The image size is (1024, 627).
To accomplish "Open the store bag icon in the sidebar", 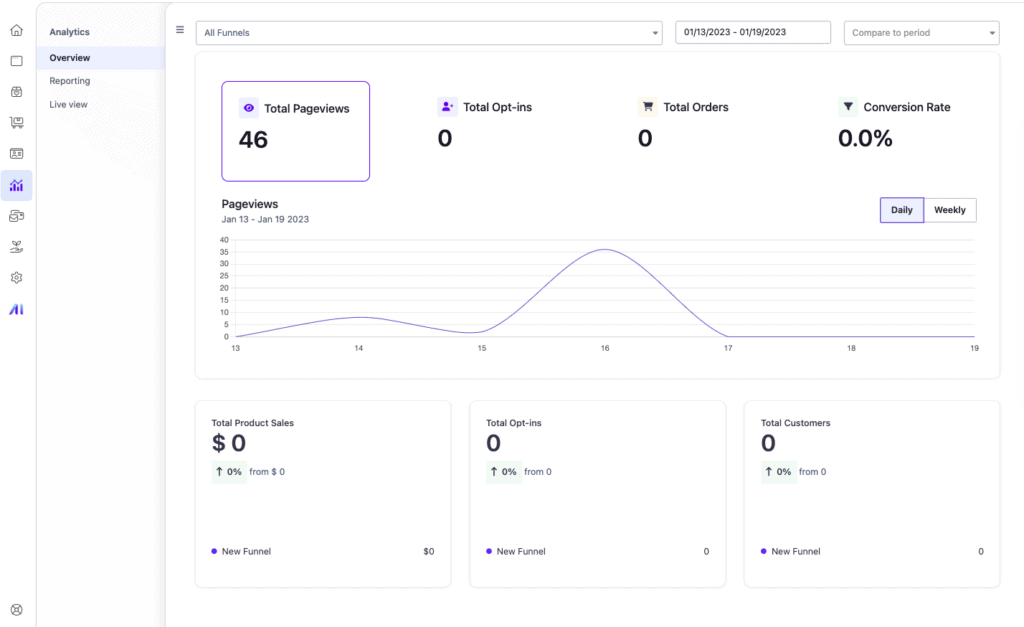I will (16, 92).
